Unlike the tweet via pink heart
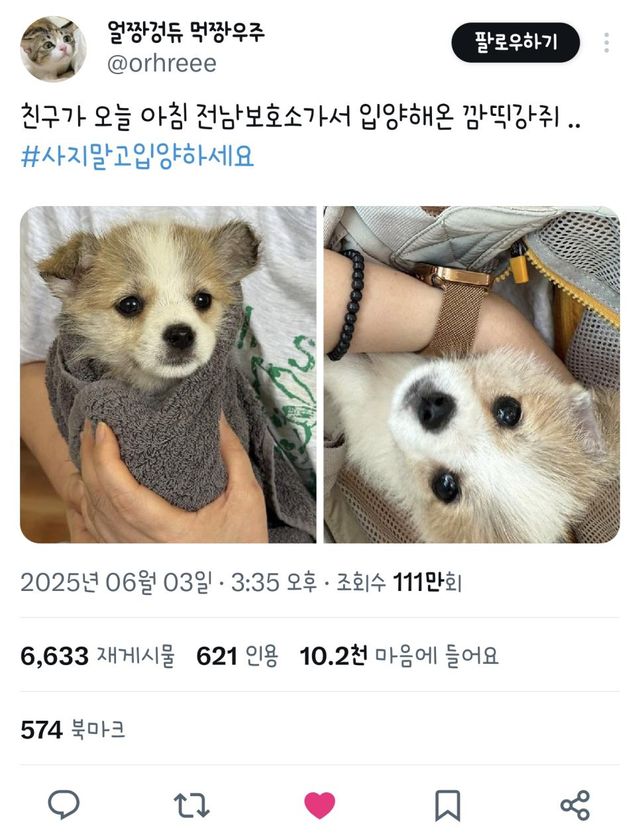The image size is (640, 838). pos(319,805)
